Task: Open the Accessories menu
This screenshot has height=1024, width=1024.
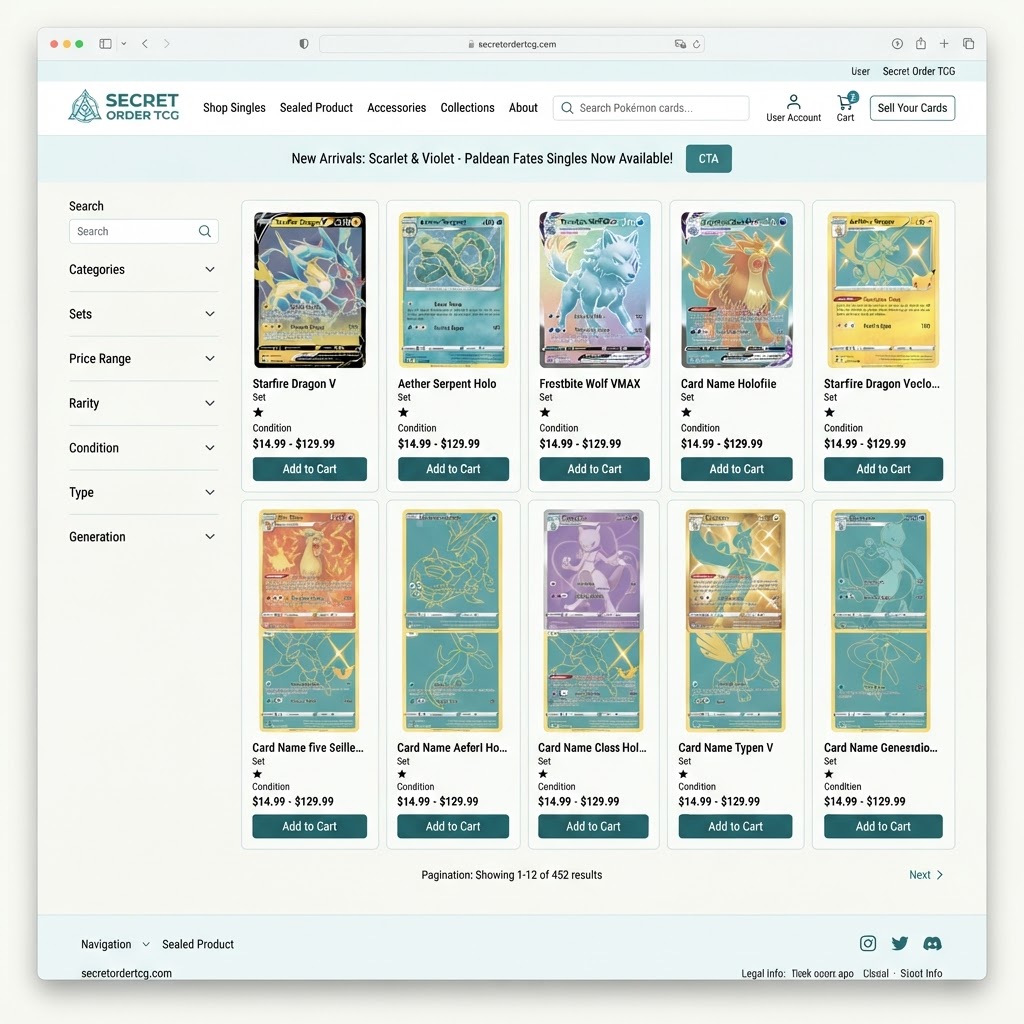Action: 396,108
